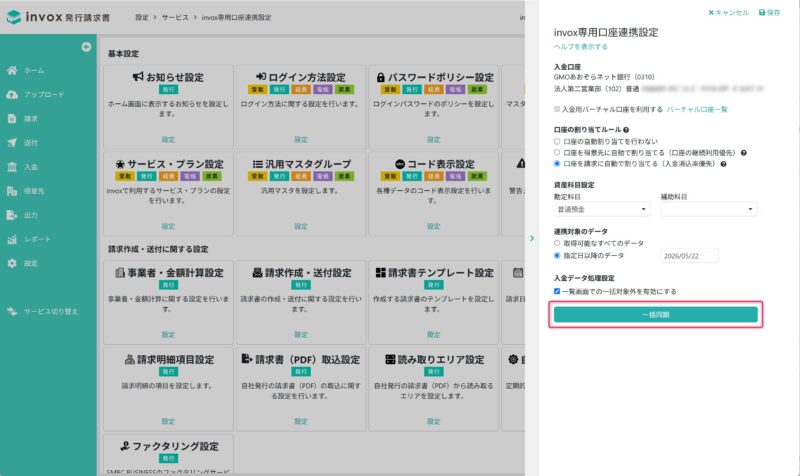800x476 pixels.
Task: Click the grid icon of 請求書テンプレート設定
Action: (x=381, y=273)
